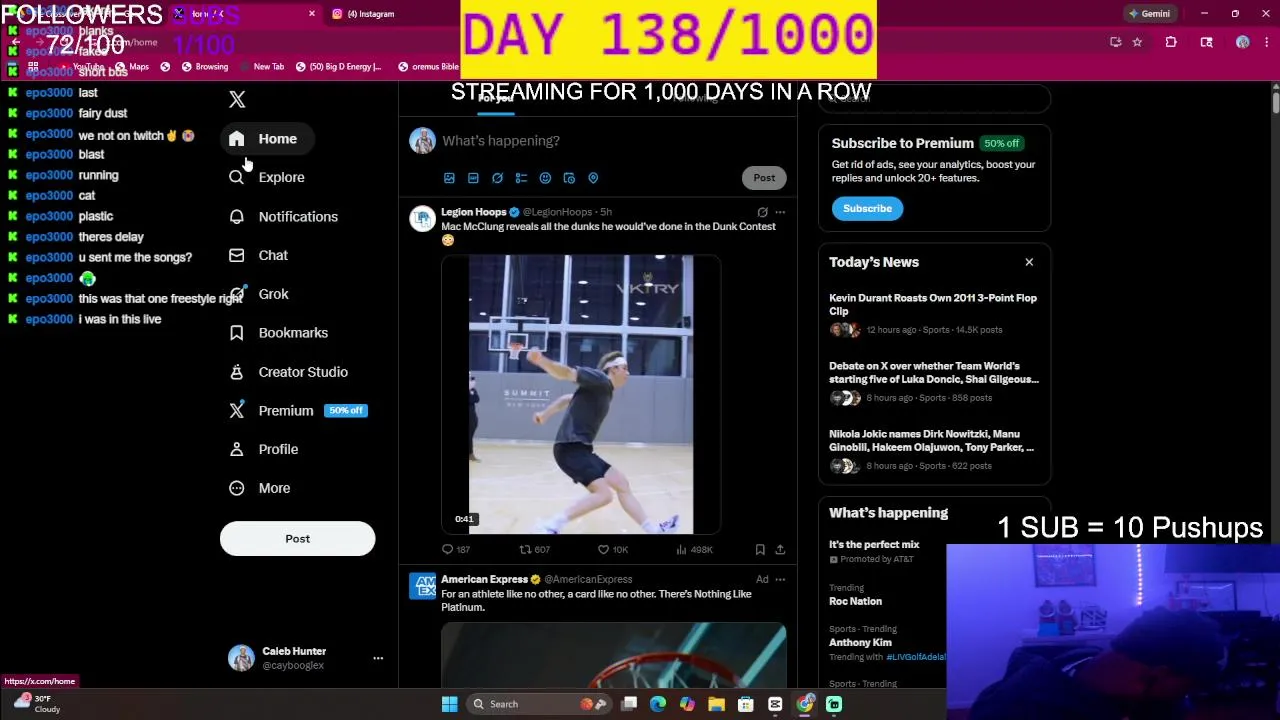Open Copilot from taskbar
This screenshot has width=1280, height=720.
pyautogui.click(x=687, y=704)
